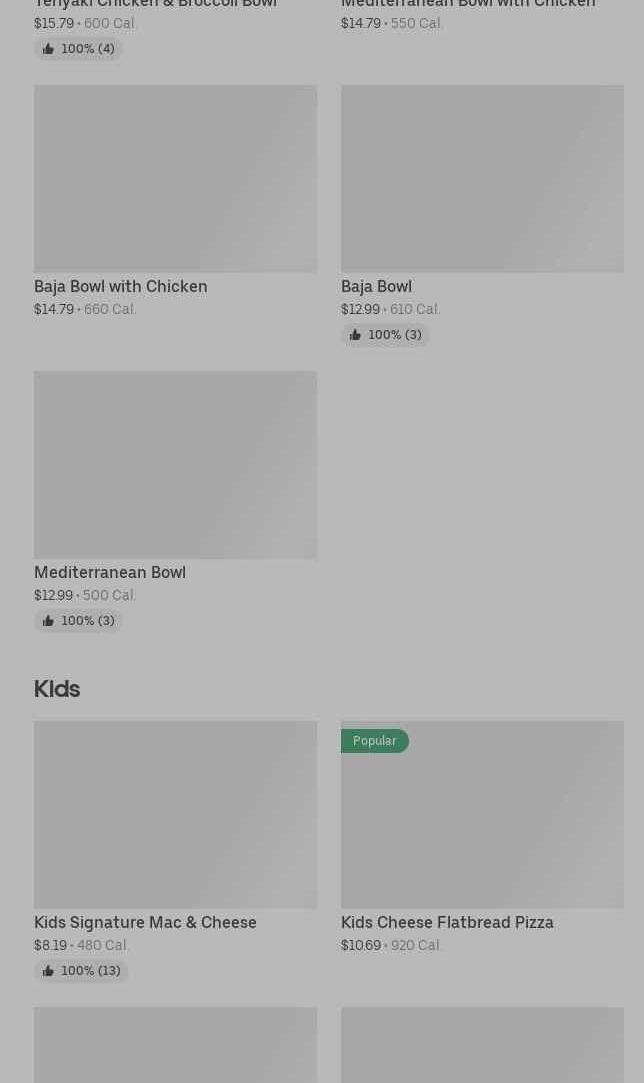This screenshot has width=644, height=1083.
Task: Click the $10.69 price for Kids Flatbread Pizza
Action: [x=360, y=945]
